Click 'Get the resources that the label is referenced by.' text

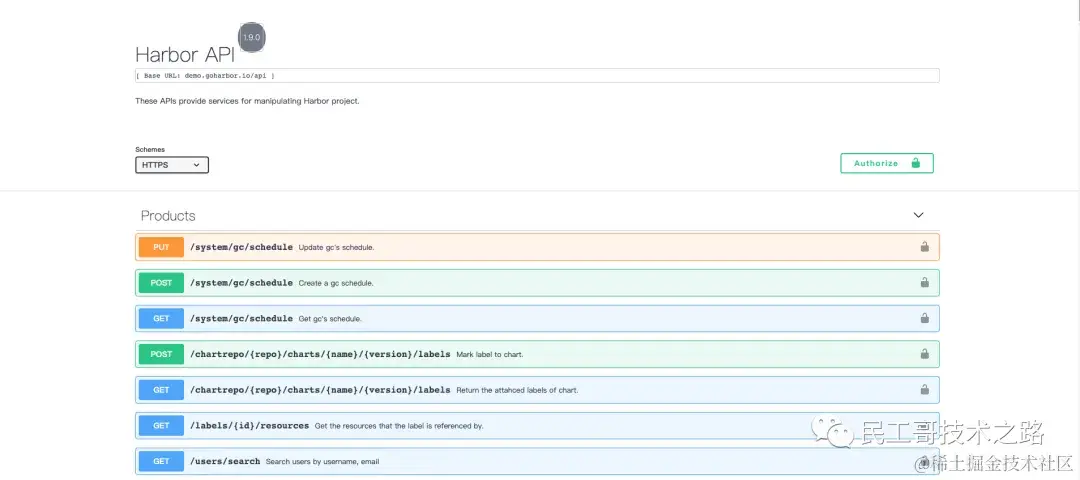pos(399,426)
